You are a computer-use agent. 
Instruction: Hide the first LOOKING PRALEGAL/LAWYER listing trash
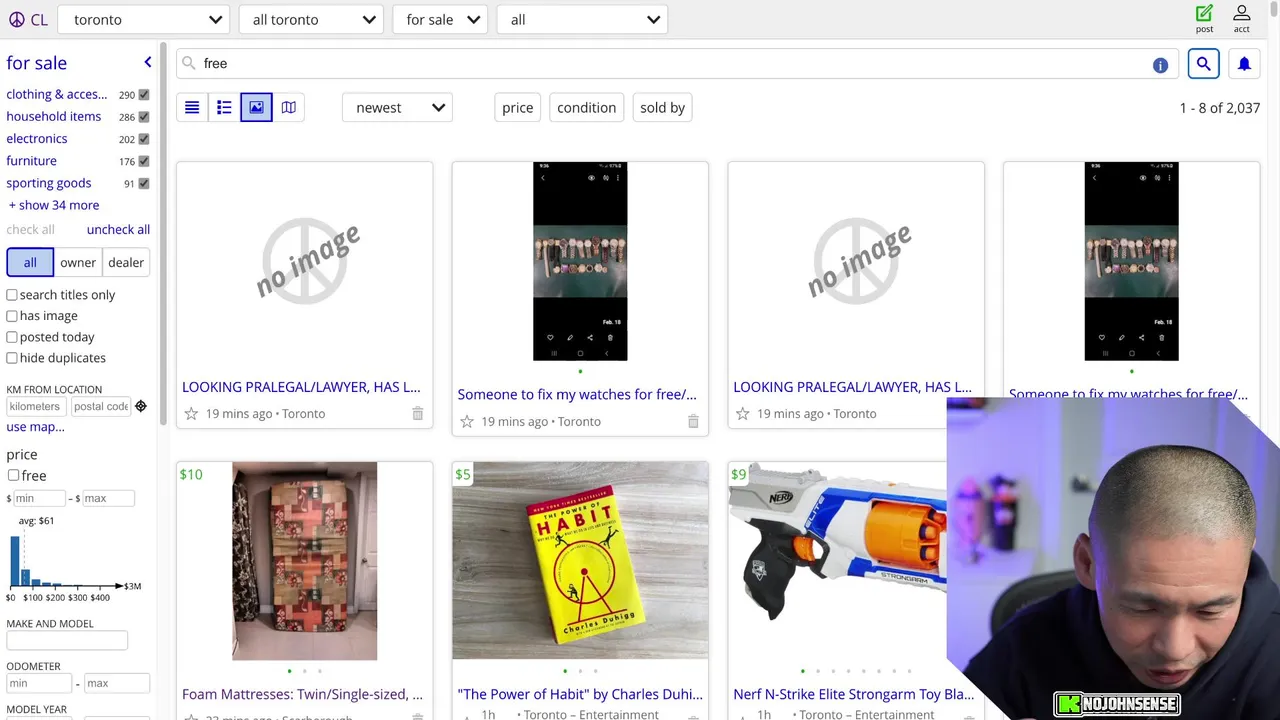pyautogui.click(x=418, y=414)
